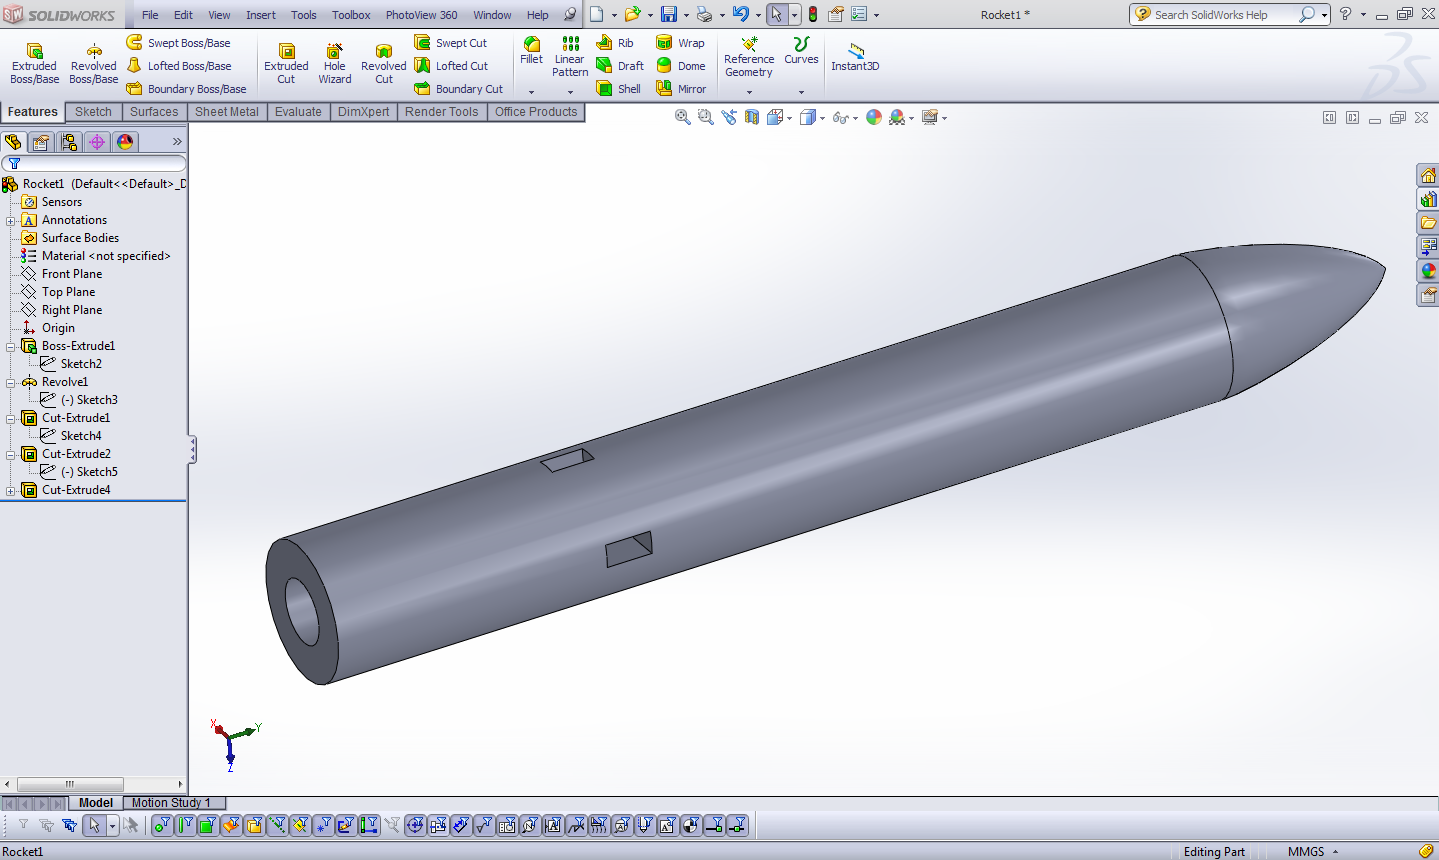Toggle the Instant3D mode
Screen dimensions: 1439x860
(x=855, y=57)
